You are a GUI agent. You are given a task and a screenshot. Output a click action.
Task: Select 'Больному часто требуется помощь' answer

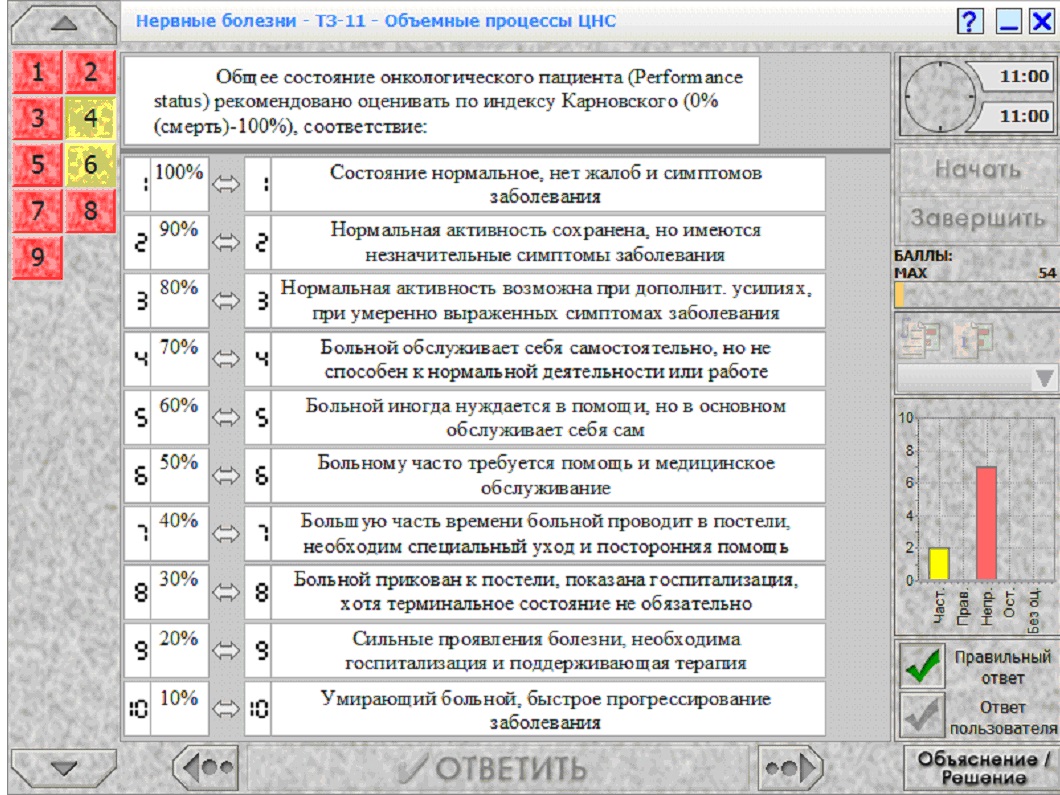point(548,475)
